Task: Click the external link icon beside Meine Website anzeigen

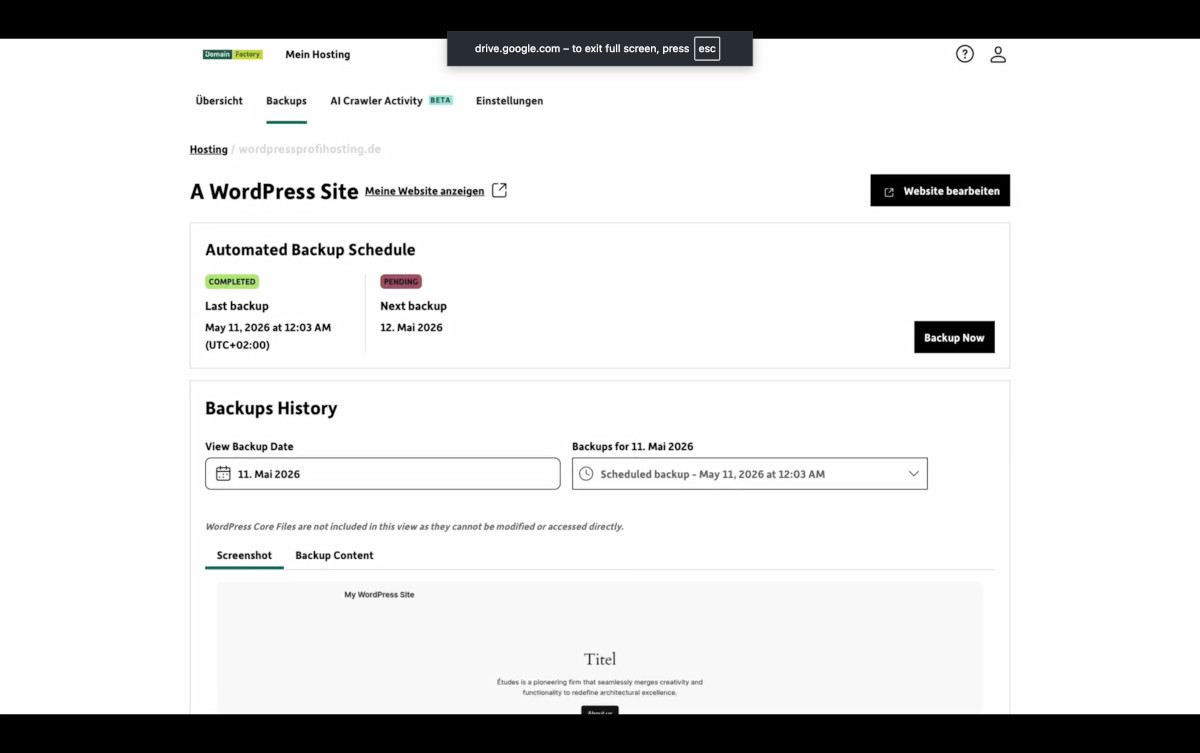Action: tap(499, 190)
